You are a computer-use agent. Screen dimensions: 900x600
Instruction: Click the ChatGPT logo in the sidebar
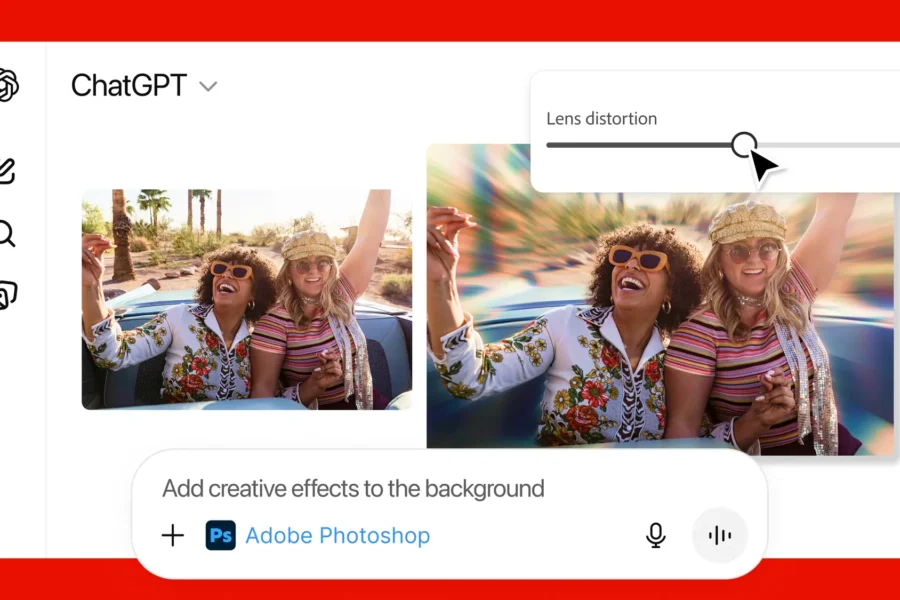[8, 85]
